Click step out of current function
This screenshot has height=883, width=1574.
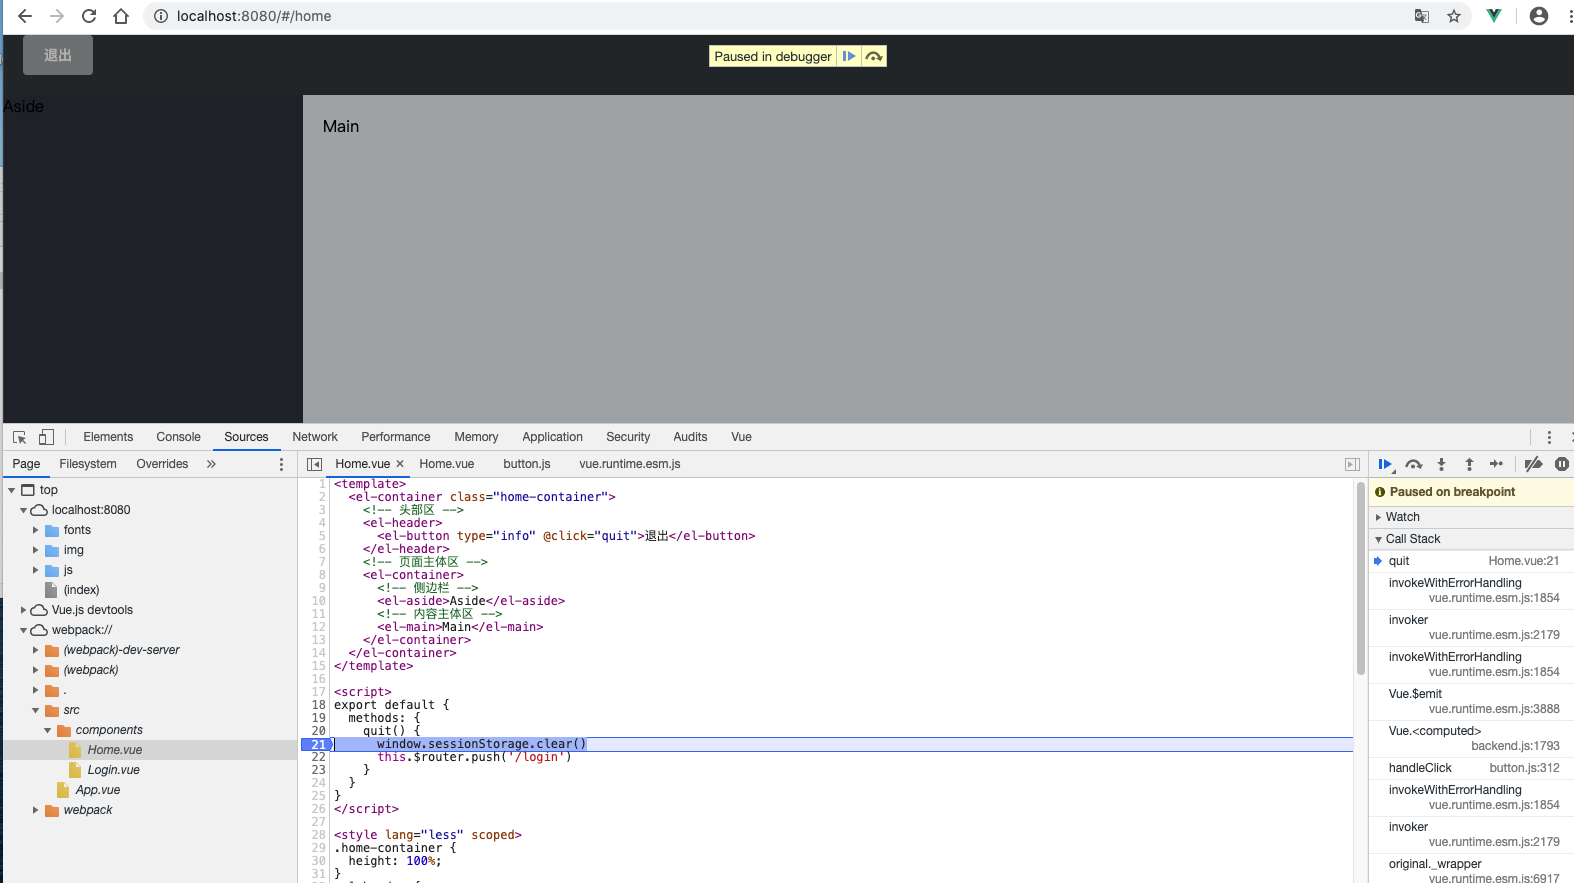click(x=1469, y=464)
